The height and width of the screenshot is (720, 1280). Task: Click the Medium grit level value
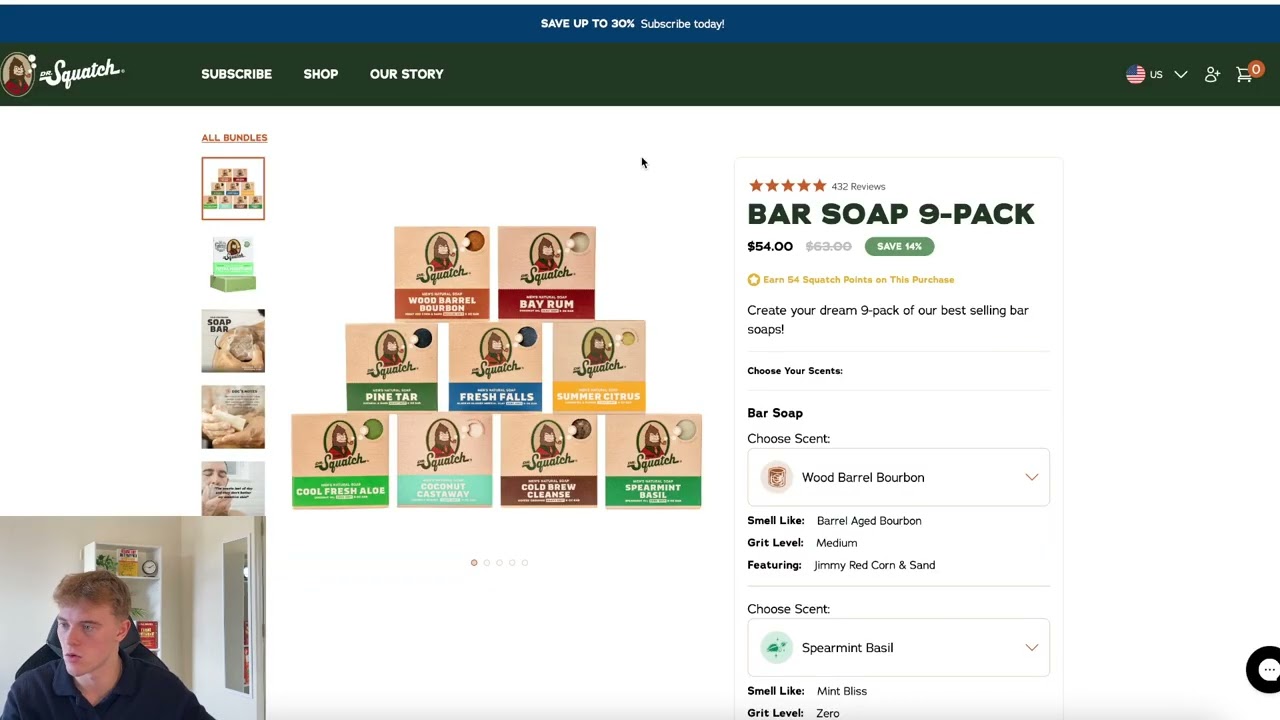(836, 543)
